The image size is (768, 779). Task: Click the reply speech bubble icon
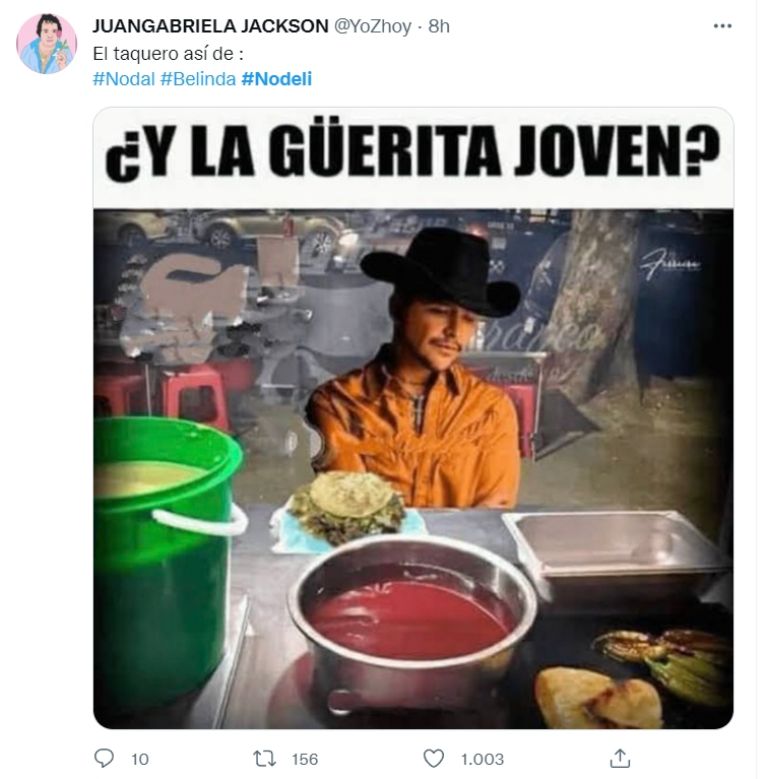pos(104,758)
